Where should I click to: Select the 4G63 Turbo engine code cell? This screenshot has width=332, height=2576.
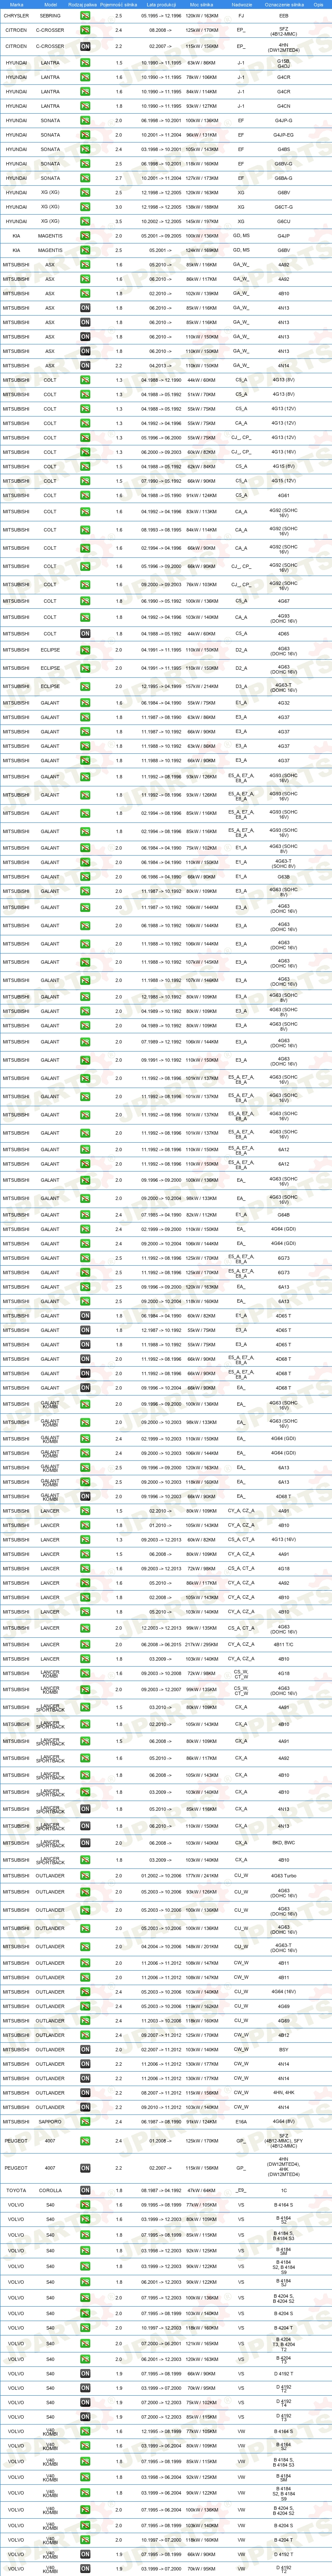pyautogui.click(x=284, y=1876)
